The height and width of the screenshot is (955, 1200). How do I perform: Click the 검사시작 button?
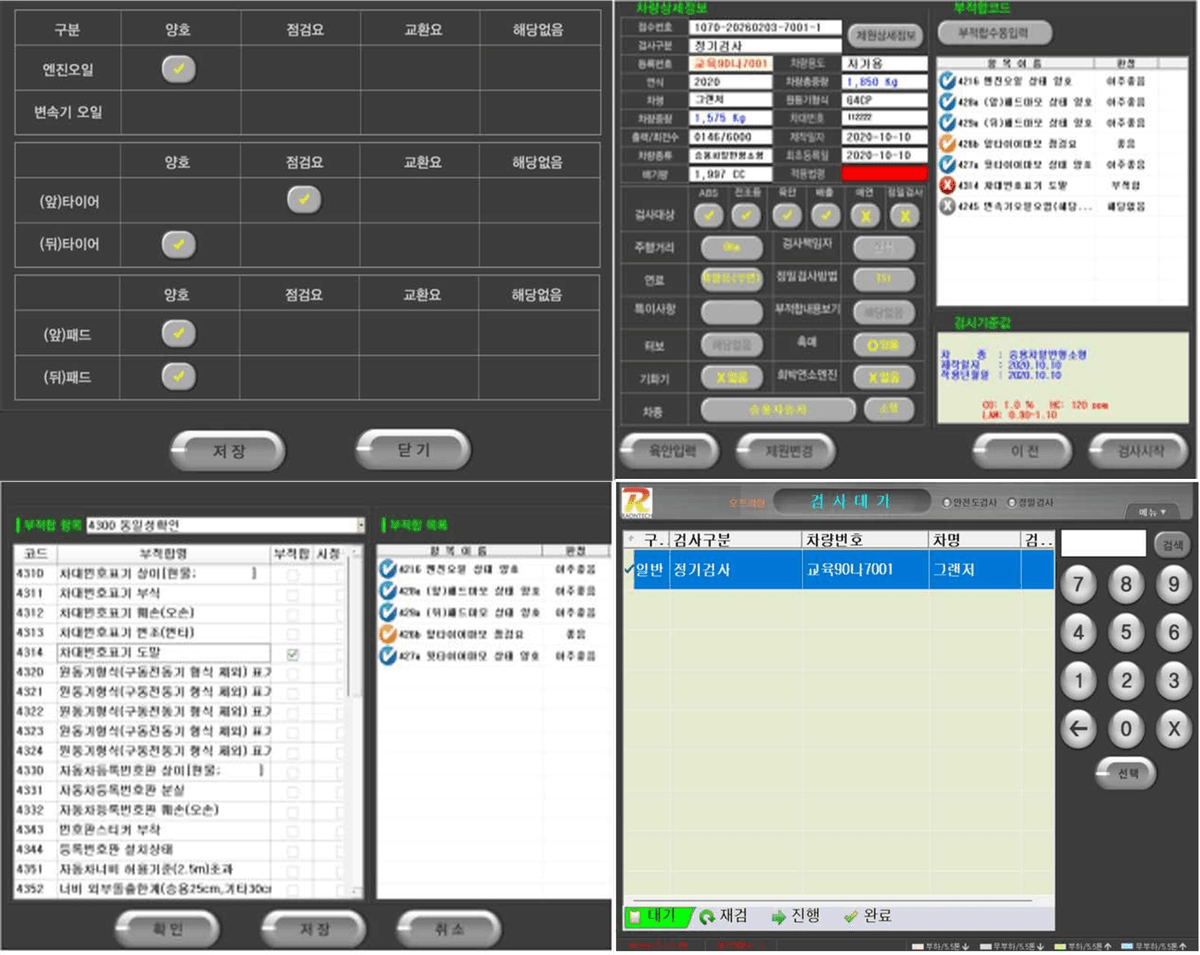coord(1136,451)
